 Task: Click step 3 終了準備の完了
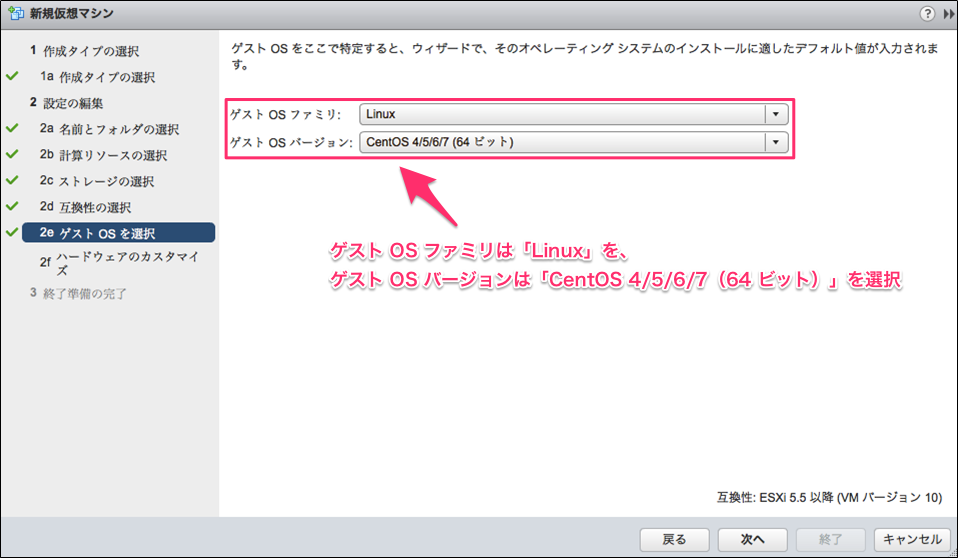point(78,293)
